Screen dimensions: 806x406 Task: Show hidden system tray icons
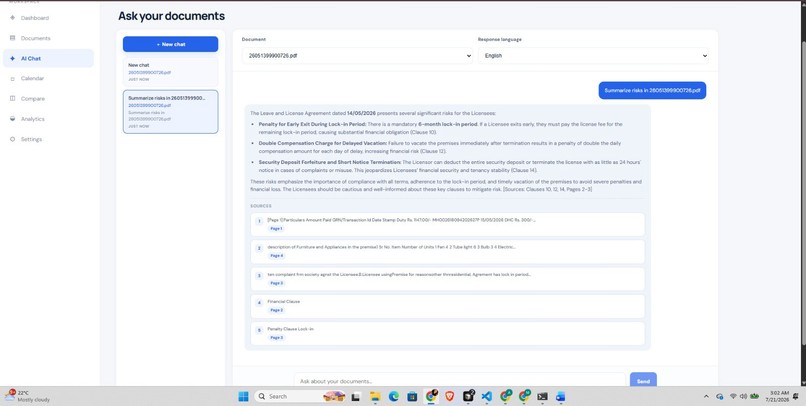click(x=706, y=396)
